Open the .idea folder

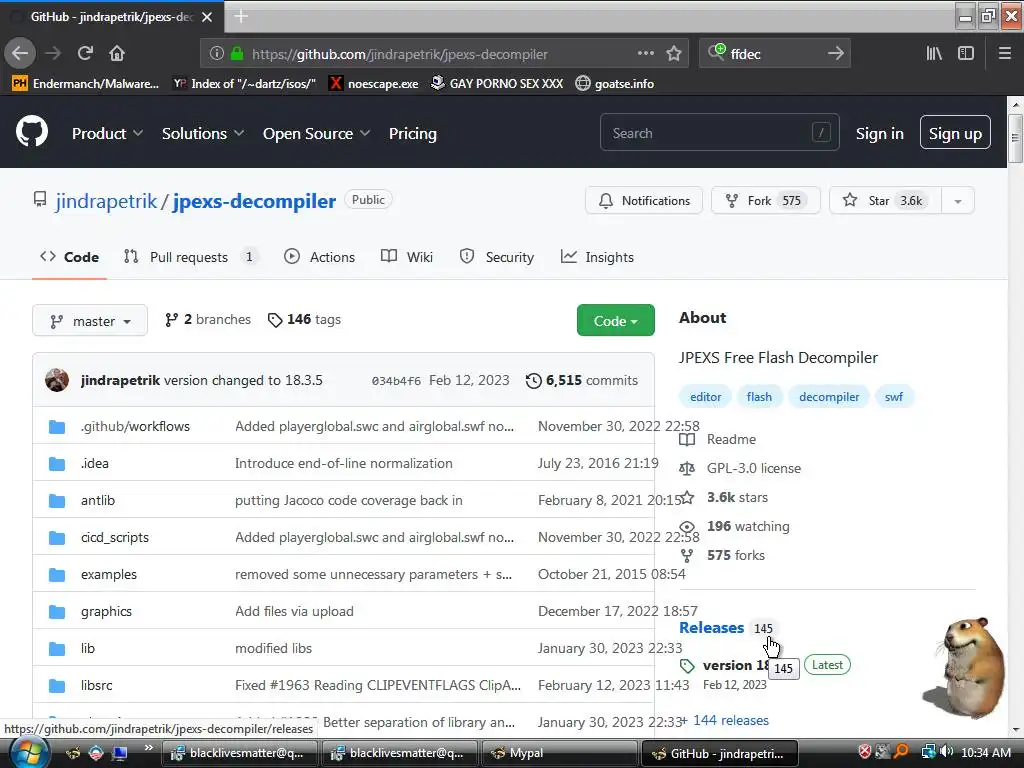[x=95, y=463]
